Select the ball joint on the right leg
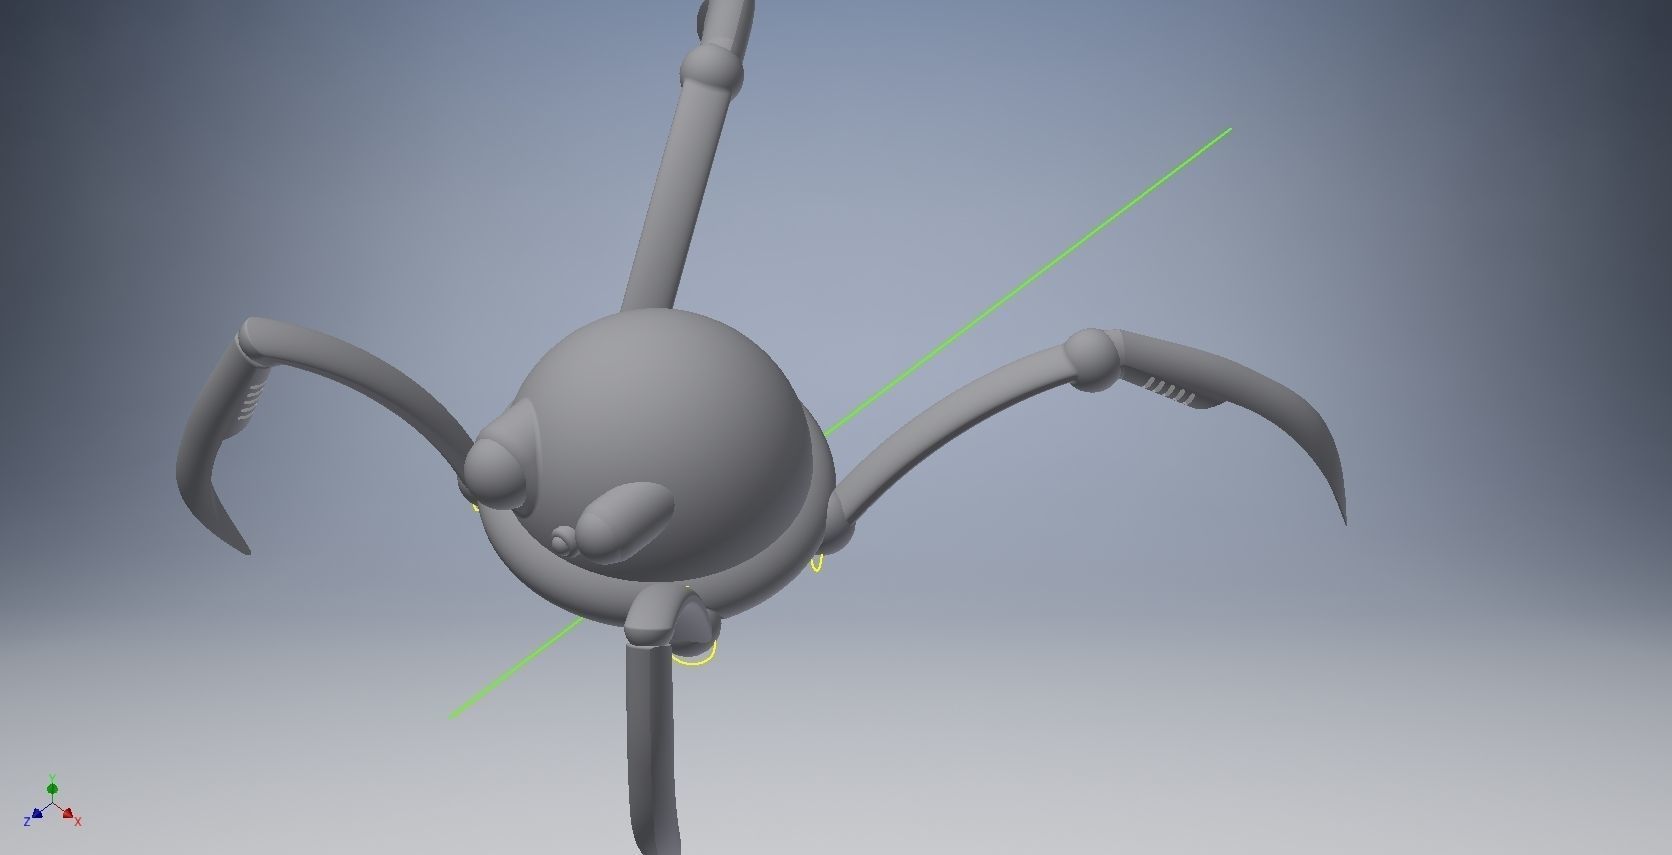Screen dimensions: 1672x855 (x=1091, y=359)
